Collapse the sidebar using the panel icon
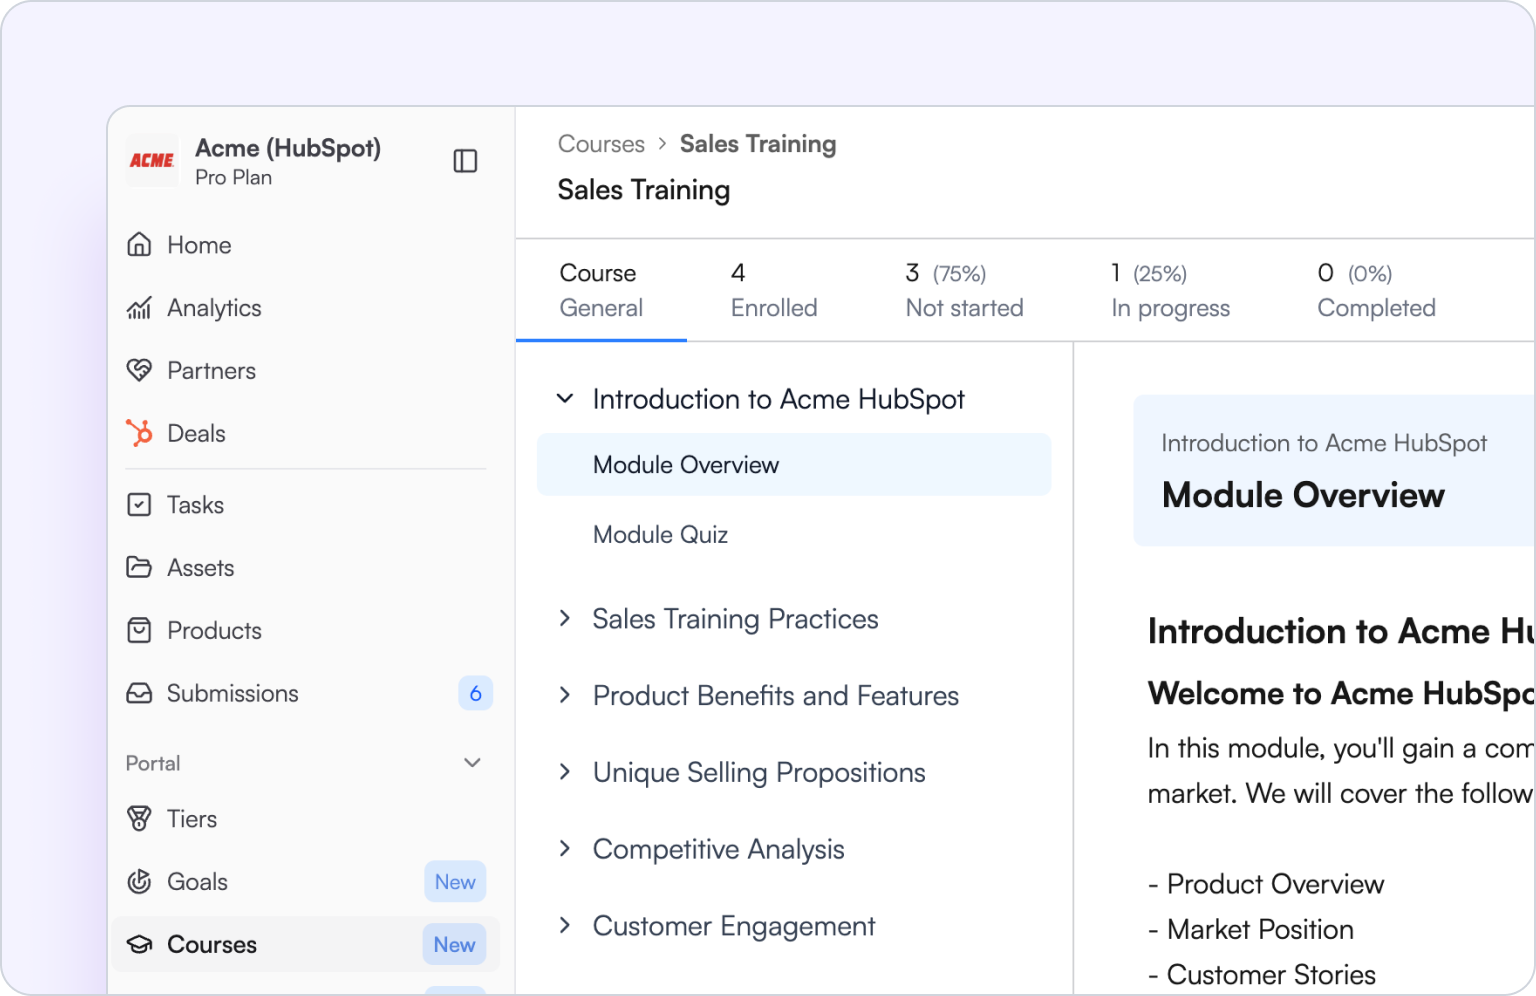1536x996 pixels. [465, 160]
